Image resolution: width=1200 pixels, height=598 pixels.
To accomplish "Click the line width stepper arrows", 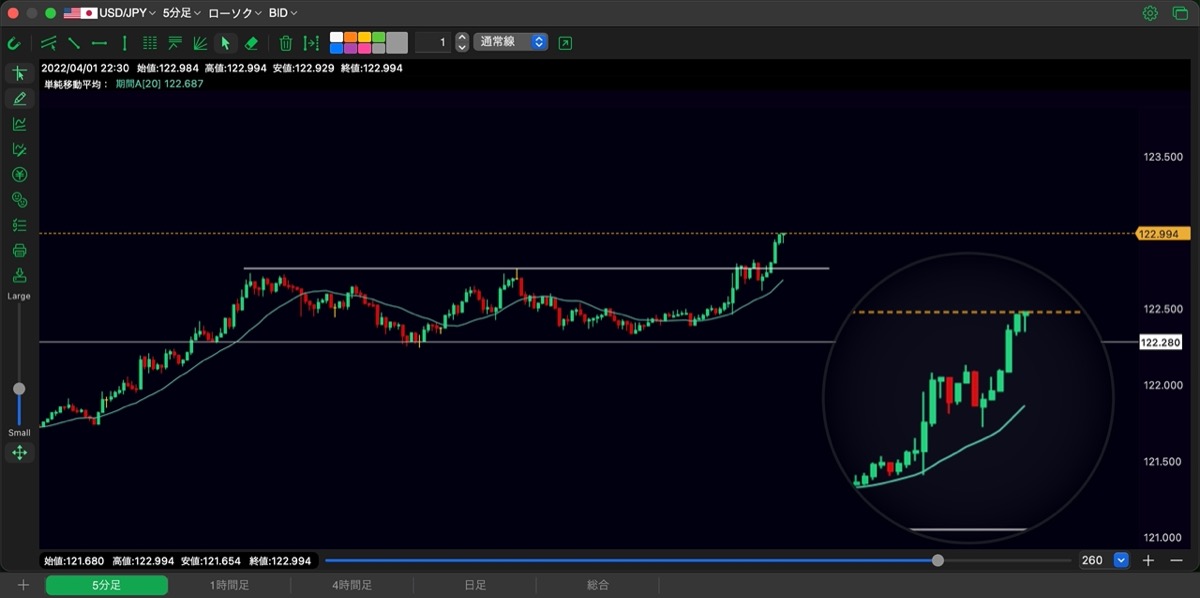I will point(461,42).
